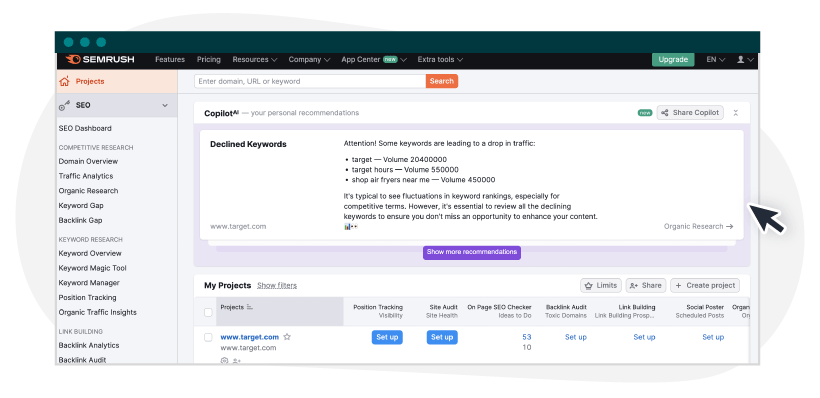820x398 pixels.
Task: Open the Features menu item
Action: [x=170, y=60]
